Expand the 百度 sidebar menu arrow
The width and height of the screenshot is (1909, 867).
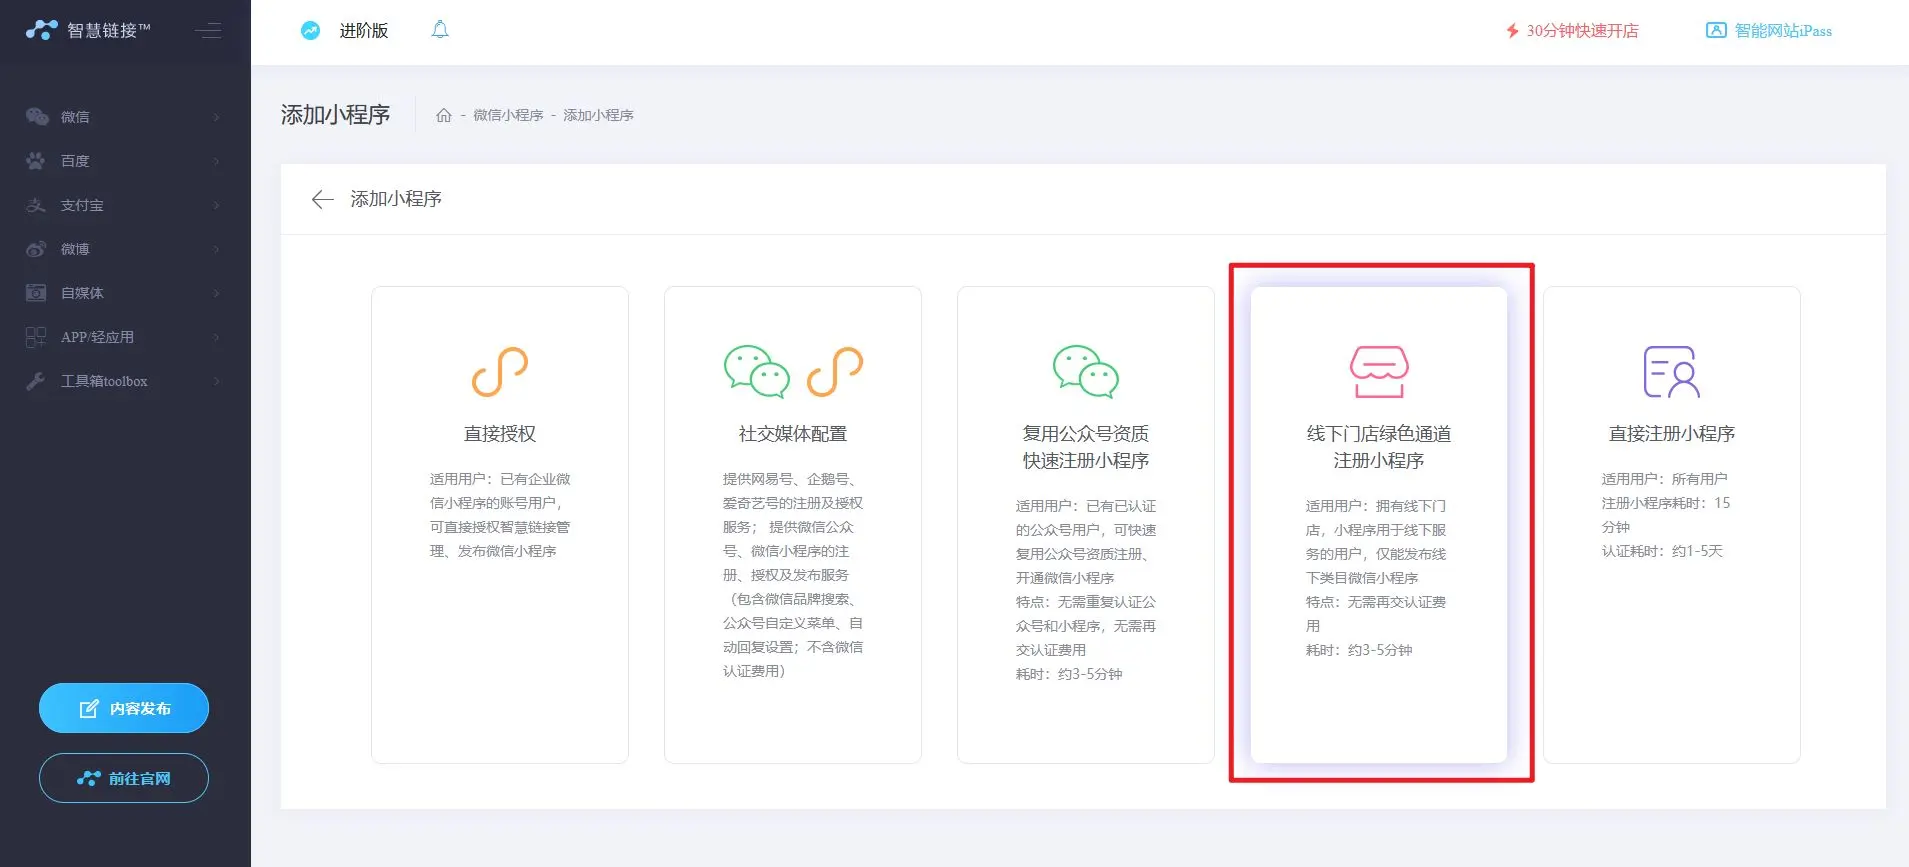coord(216,161)
